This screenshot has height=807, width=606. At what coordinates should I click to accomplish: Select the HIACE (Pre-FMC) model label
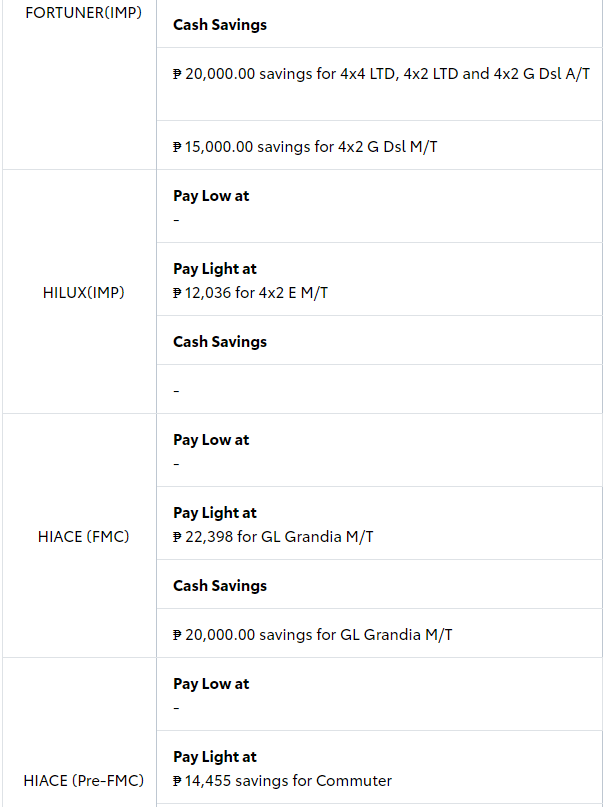tap(83, 781)
